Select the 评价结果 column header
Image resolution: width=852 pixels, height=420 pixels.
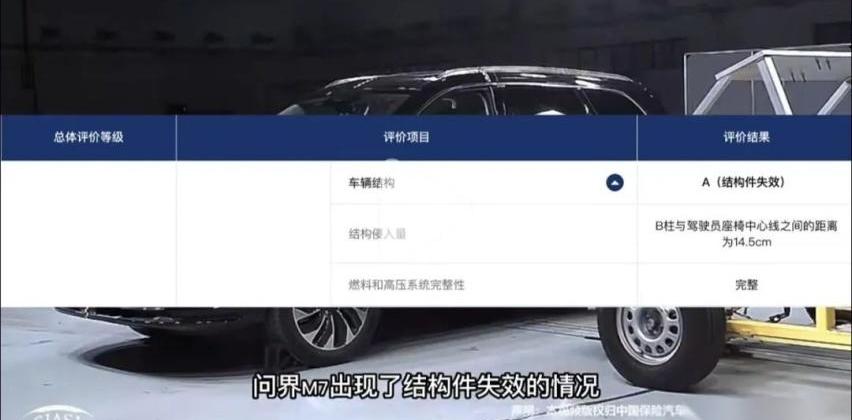[746, 137]
